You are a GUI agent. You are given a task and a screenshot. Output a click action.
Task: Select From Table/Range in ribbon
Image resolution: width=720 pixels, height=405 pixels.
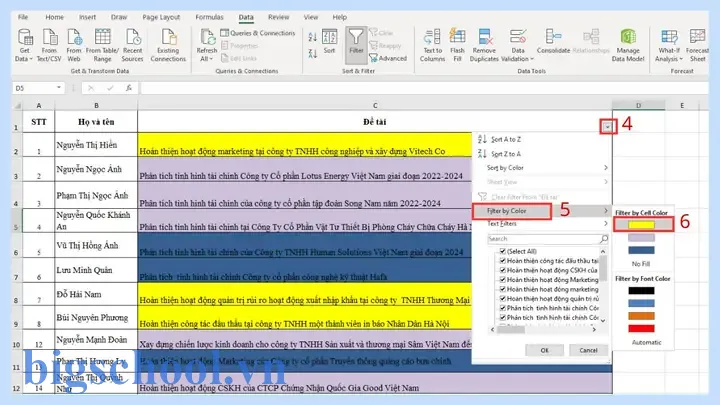click(102, 45)
